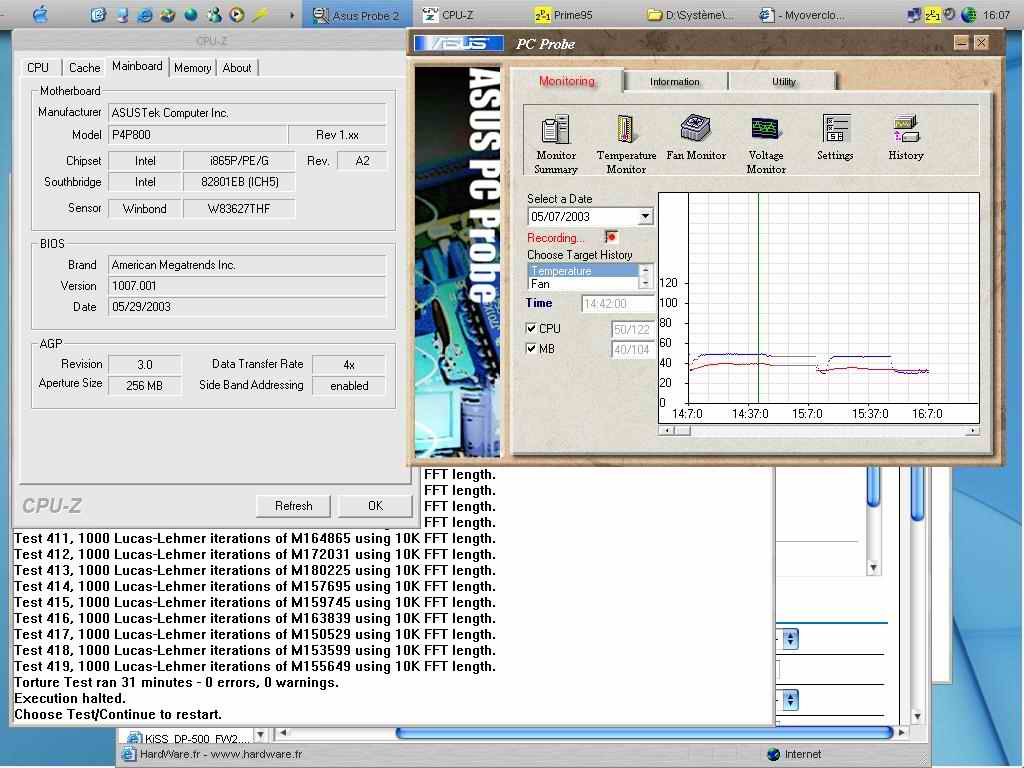Image resolution: width=1024 pixels, height=768 pixels.
Task: Click the history graph horizontal scrollbar
Action: pos(818,431)
